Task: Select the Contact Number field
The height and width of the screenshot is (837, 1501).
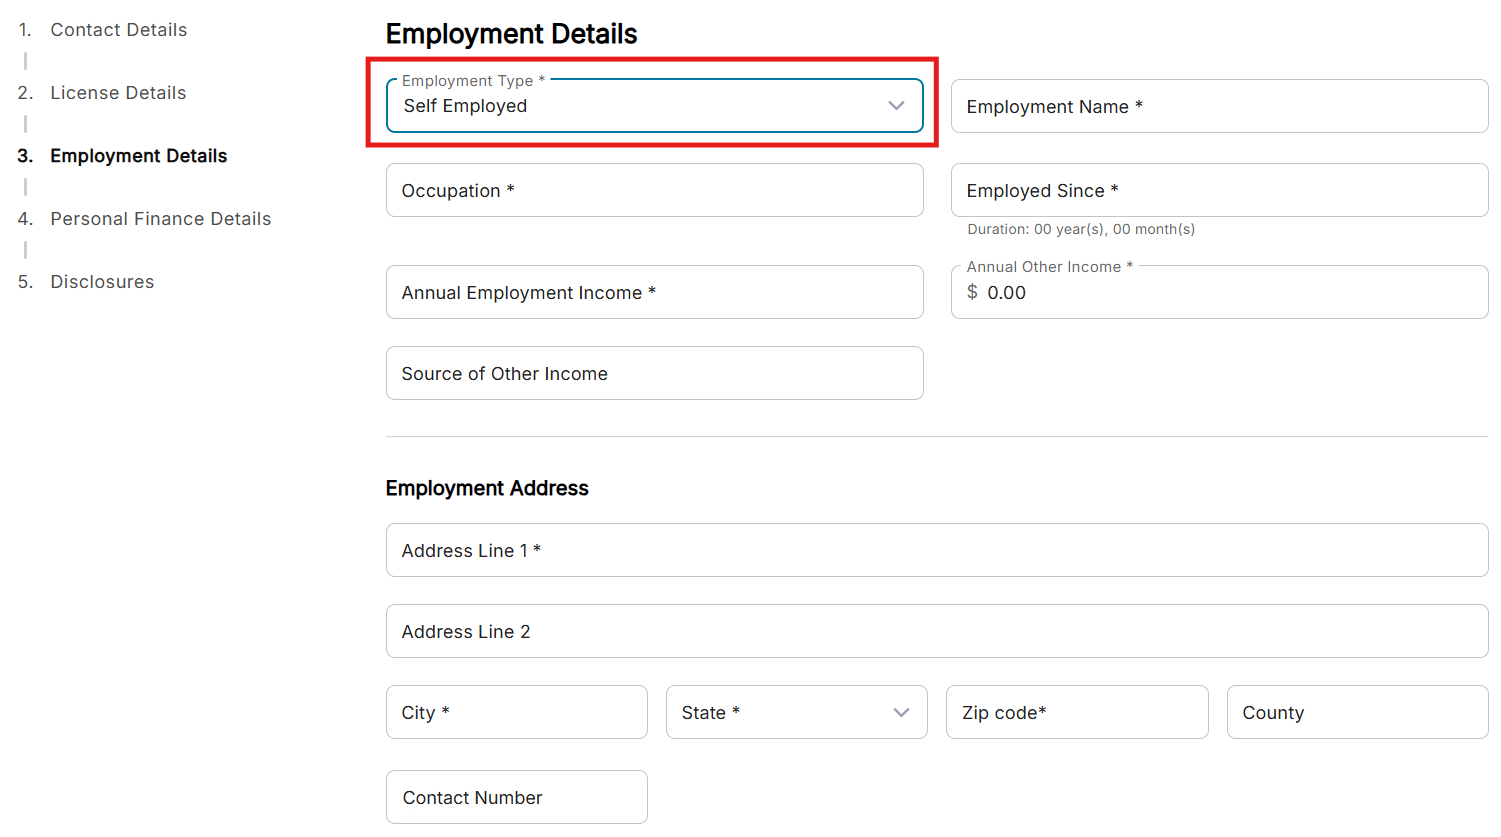Action: coord(516,797)
